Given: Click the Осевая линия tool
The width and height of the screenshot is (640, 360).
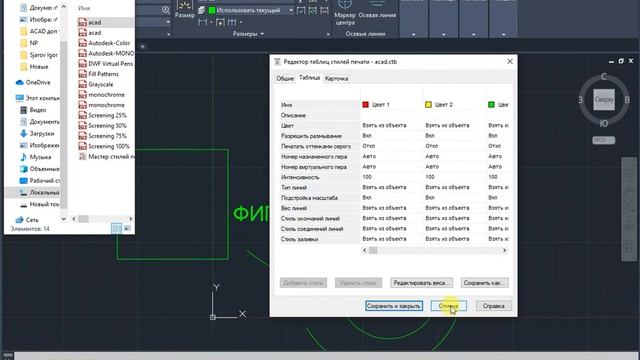Looking at the screenshot, I should click(377, 10).
